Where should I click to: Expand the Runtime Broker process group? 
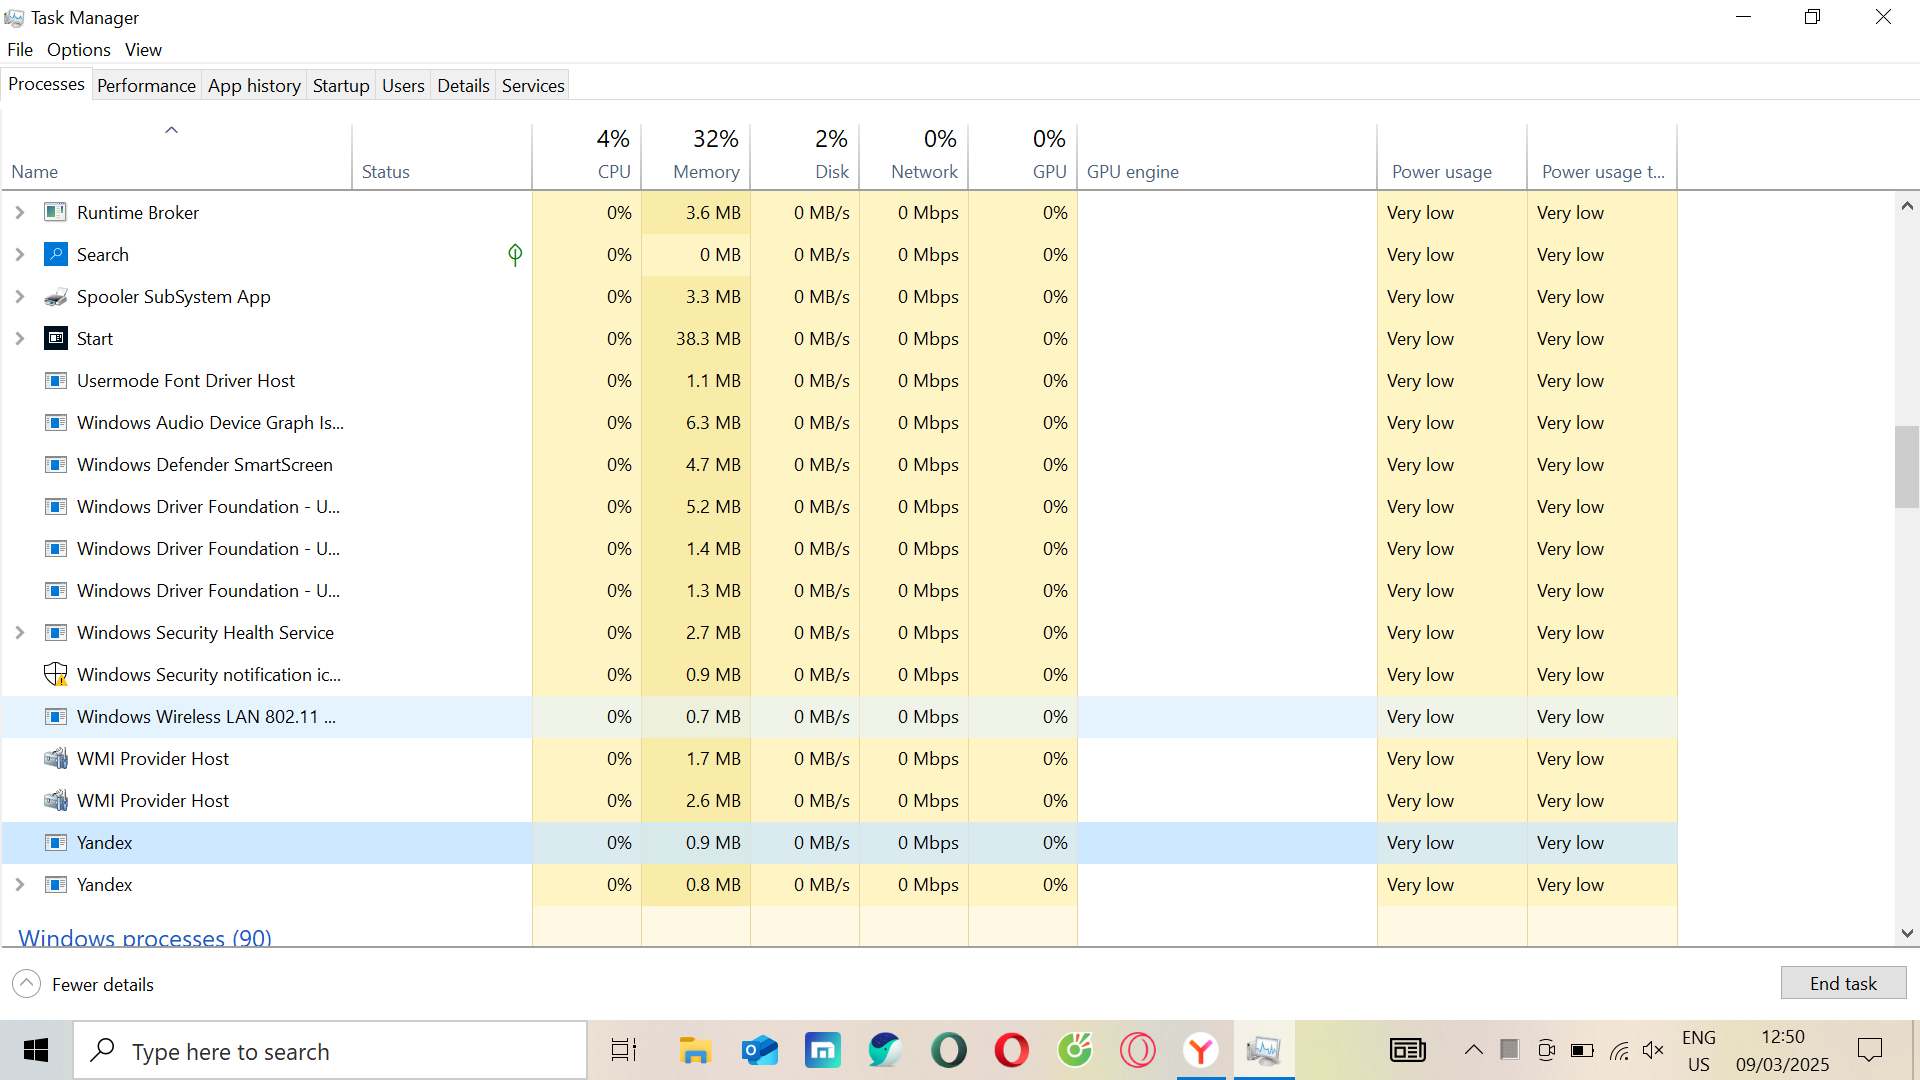[x=20, y=213]
